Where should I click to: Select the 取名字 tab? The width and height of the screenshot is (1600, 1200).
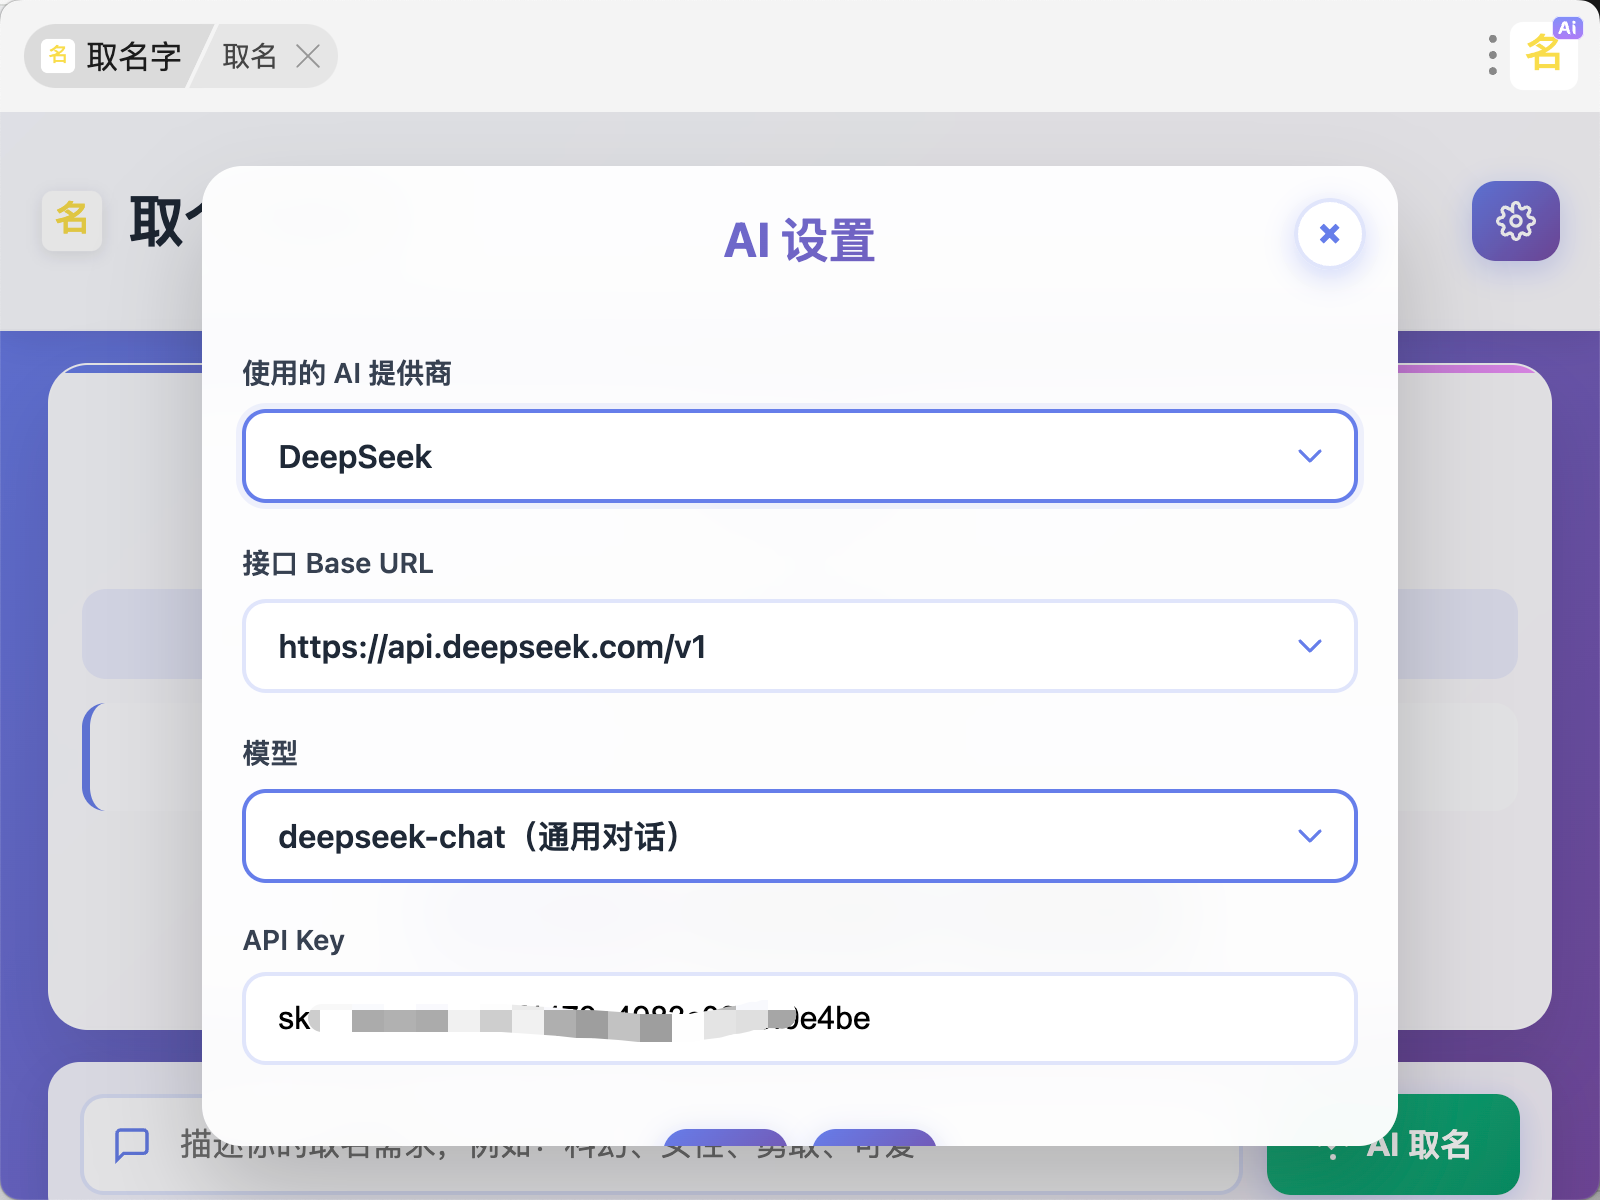coord(115,56)
